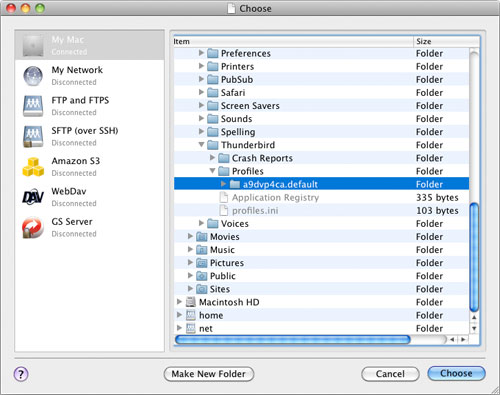
Task: Expand the Crash Reports disclosure triangle
Action: point(212,157)
